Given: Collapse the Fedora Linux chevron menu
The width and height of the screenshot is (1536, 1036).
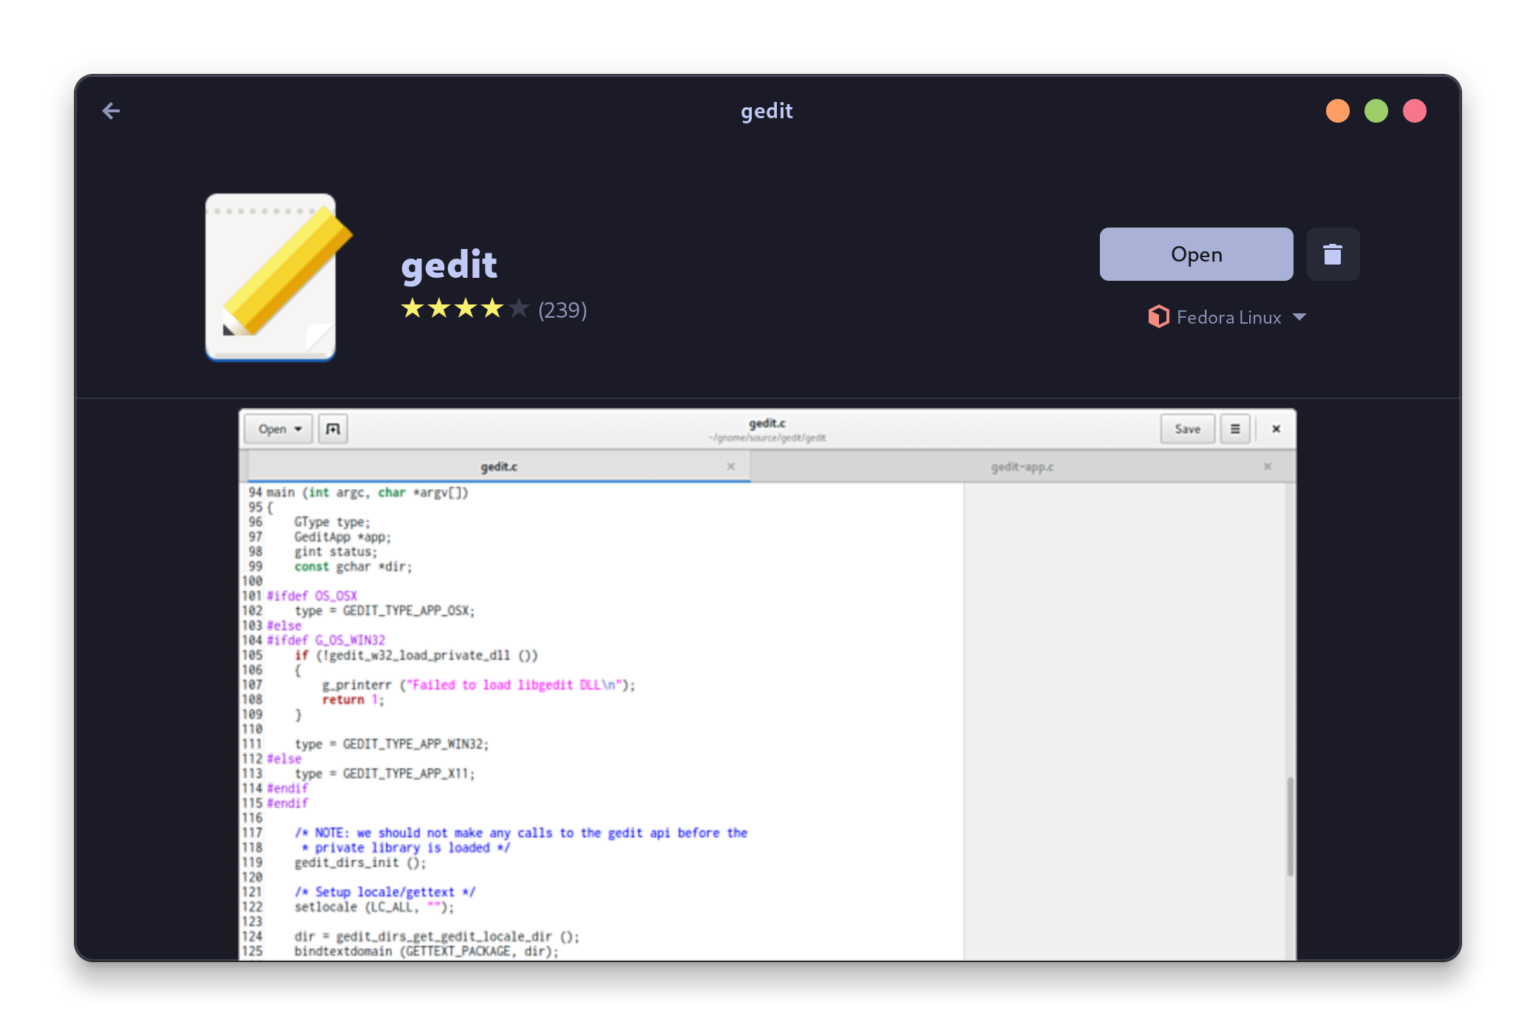Looking at the screenshot, I should coord(1300,317).
